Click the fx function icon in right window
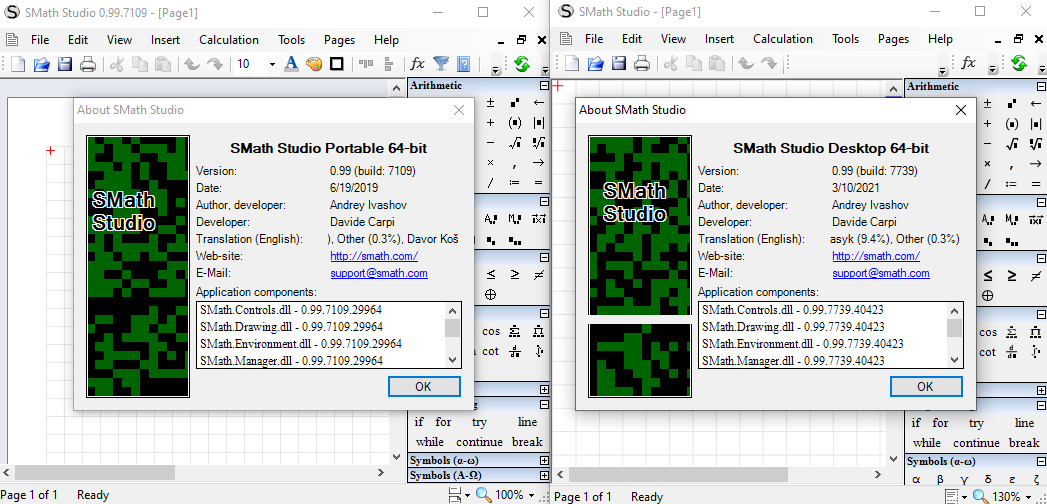This screenshot has height=504, width=1047. click(x=968, y=63)
